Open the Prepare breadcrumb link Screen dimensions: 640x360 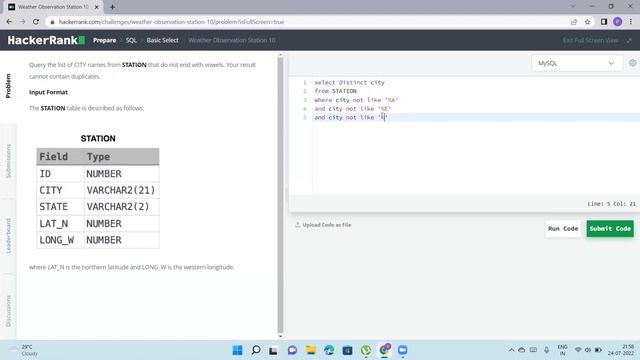(x=104, y=40)
